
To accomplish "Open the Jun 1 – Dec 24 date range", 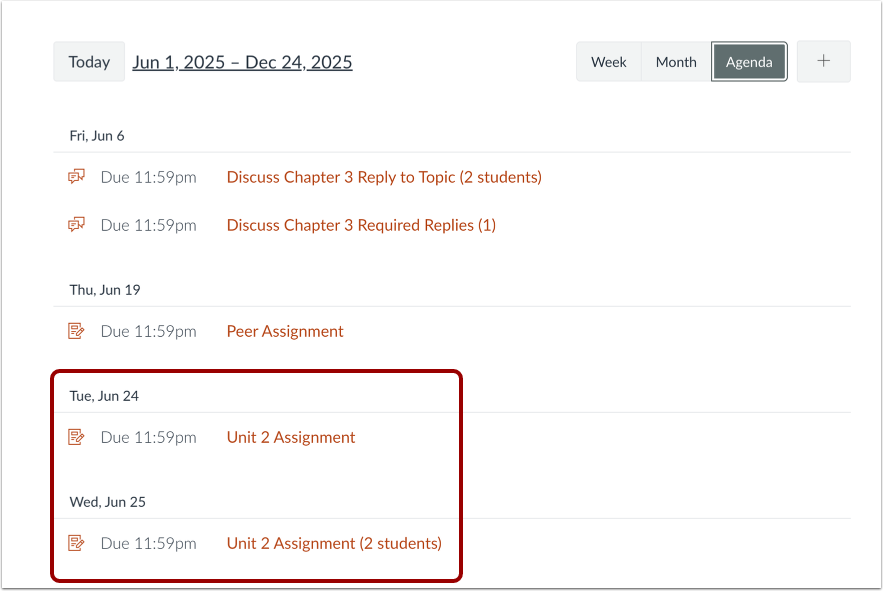I will pyautogui.click(x=242, y=61).
